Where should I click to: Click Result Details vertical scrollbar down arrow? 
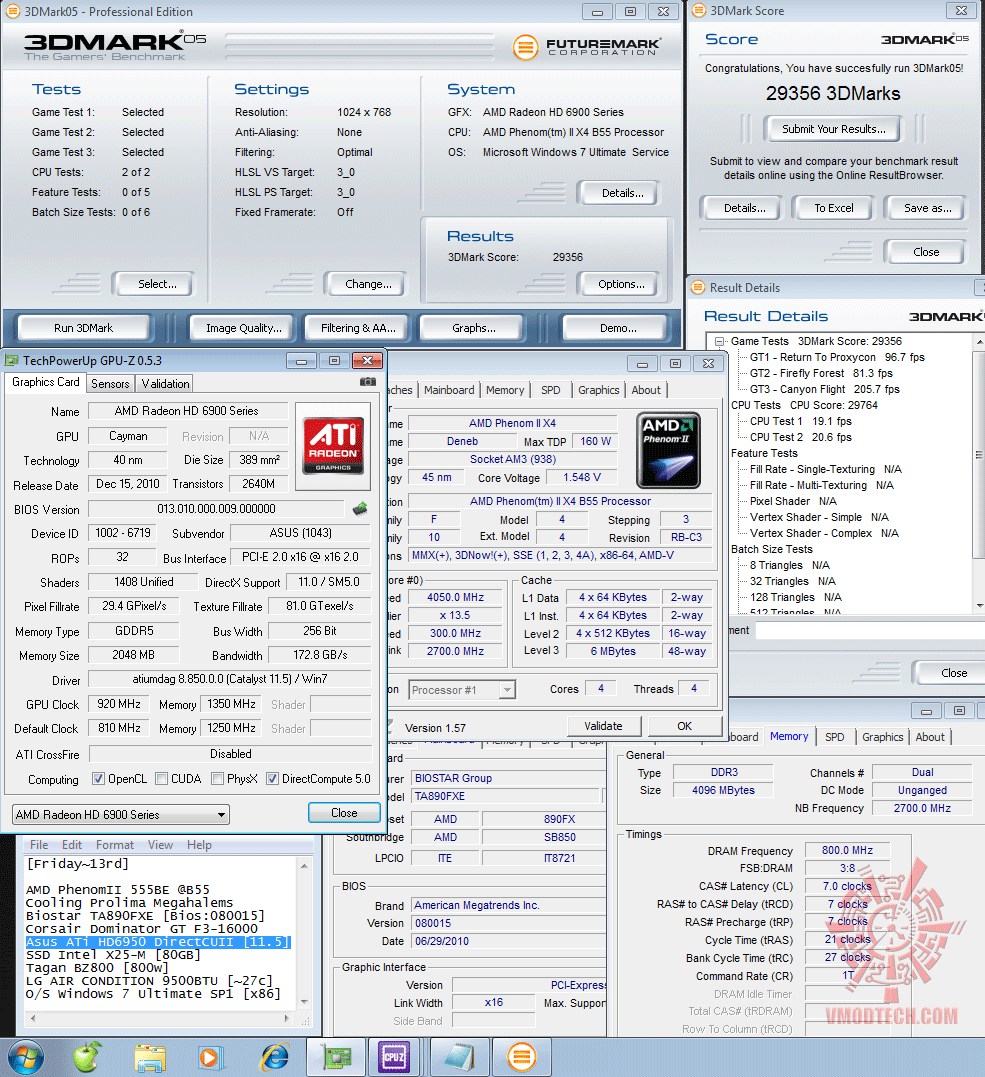[979, 605]
